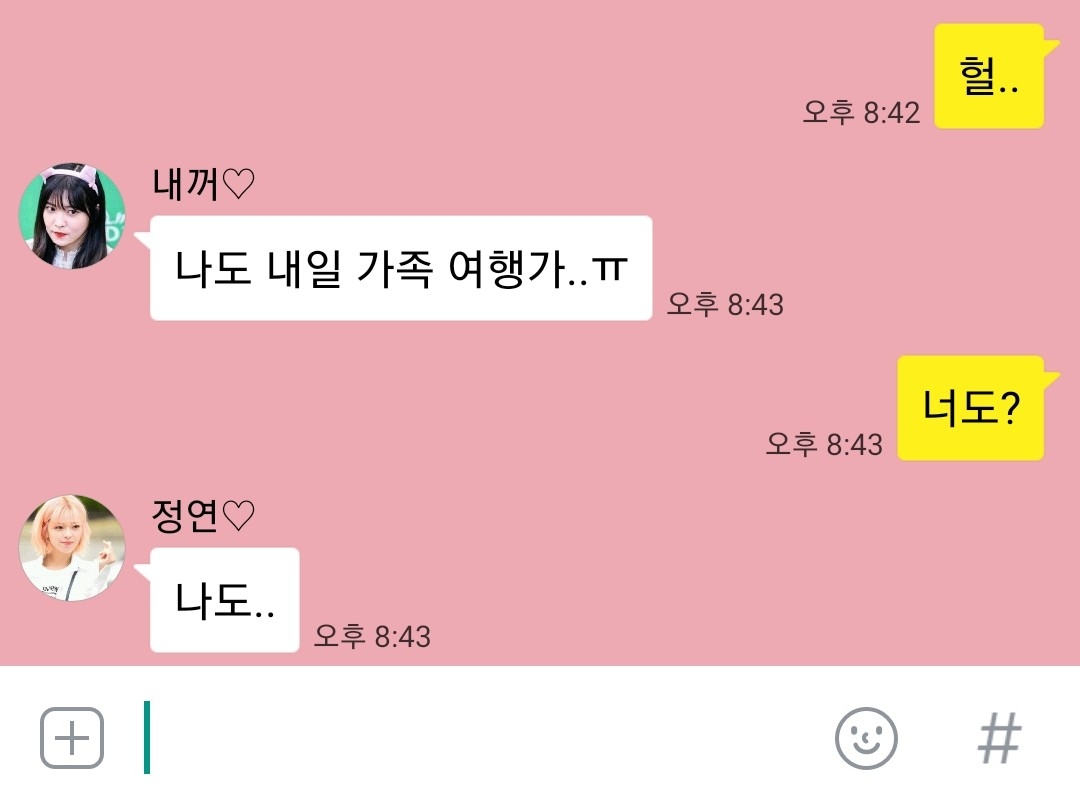Select the 나도 내일 가족 여행가..ㅠ message
Image resolution: width=1080 pixels, height=810 pixels.
tap(401, 268)
